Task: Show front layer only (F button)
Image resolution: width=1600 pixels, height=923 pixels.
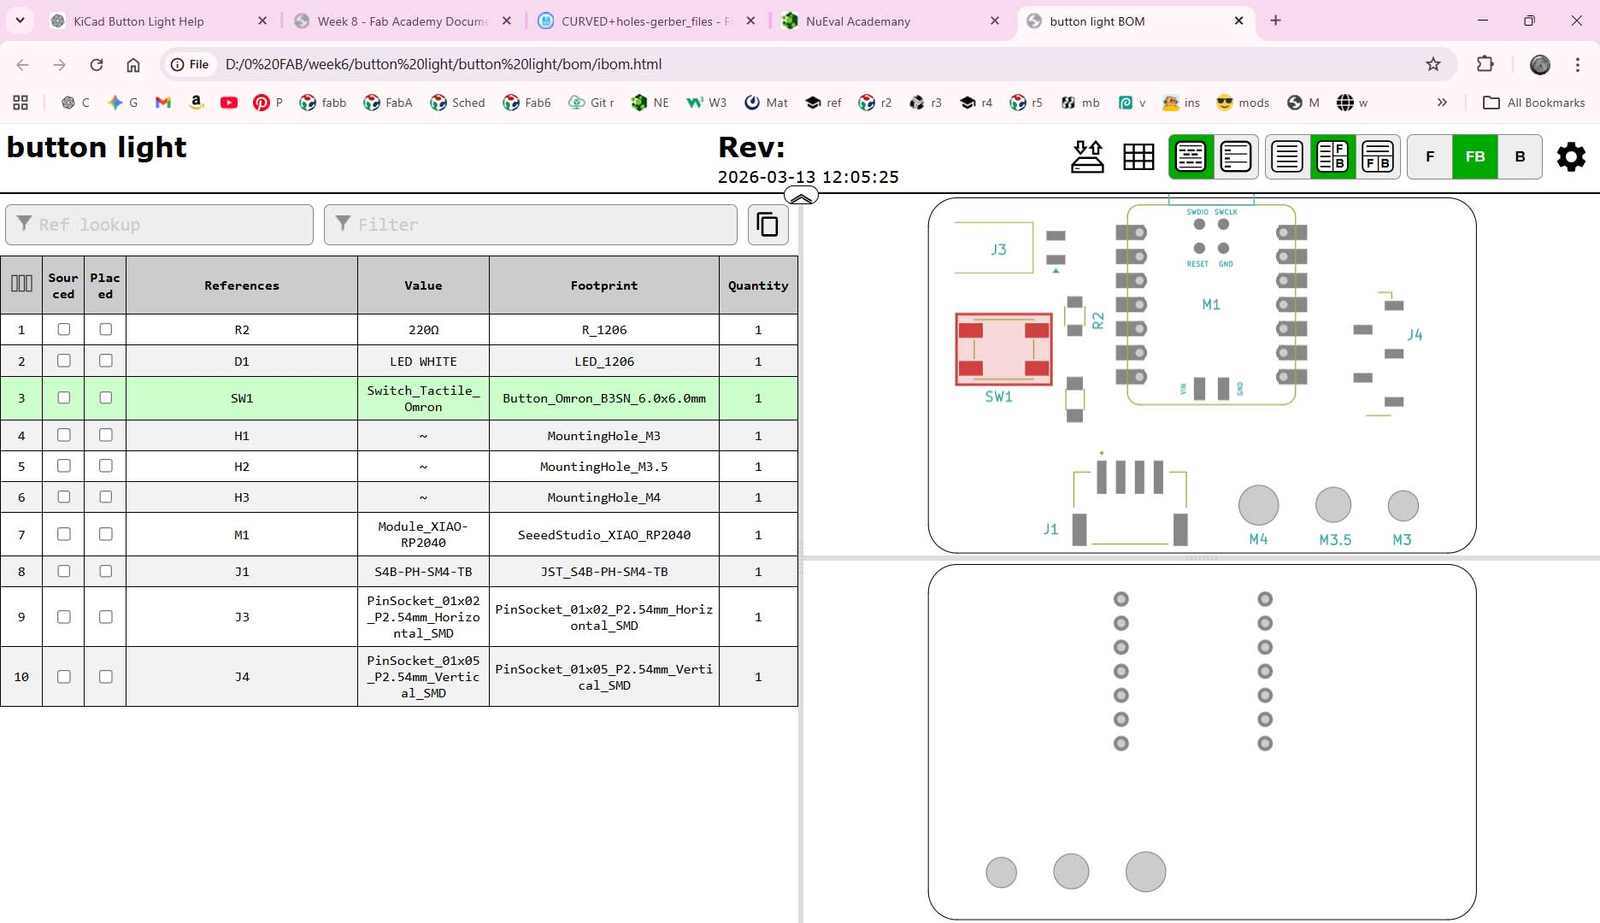Action: coord(1430,157)
